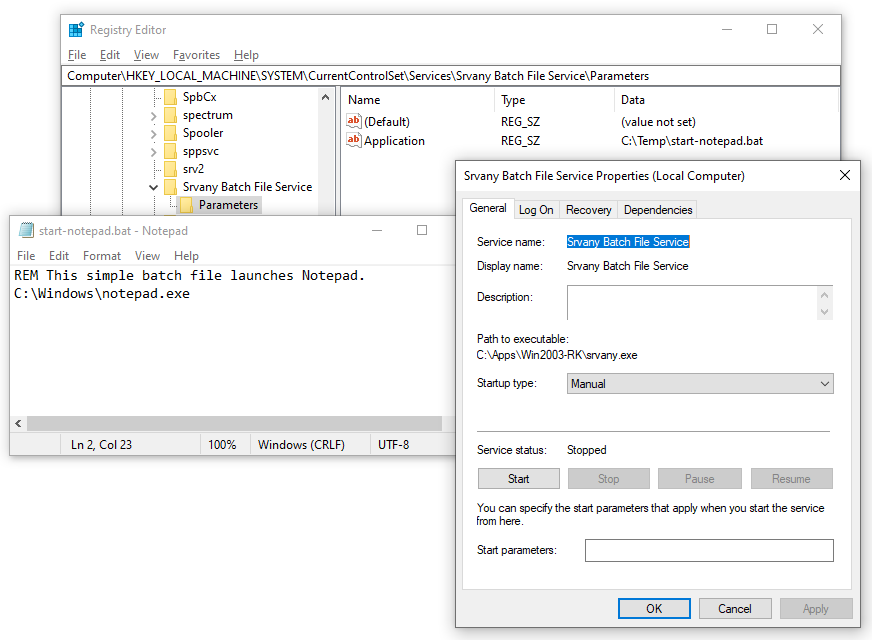Click the Start parameters input field
Screen dimensions: 872x640
coord(709,550)
